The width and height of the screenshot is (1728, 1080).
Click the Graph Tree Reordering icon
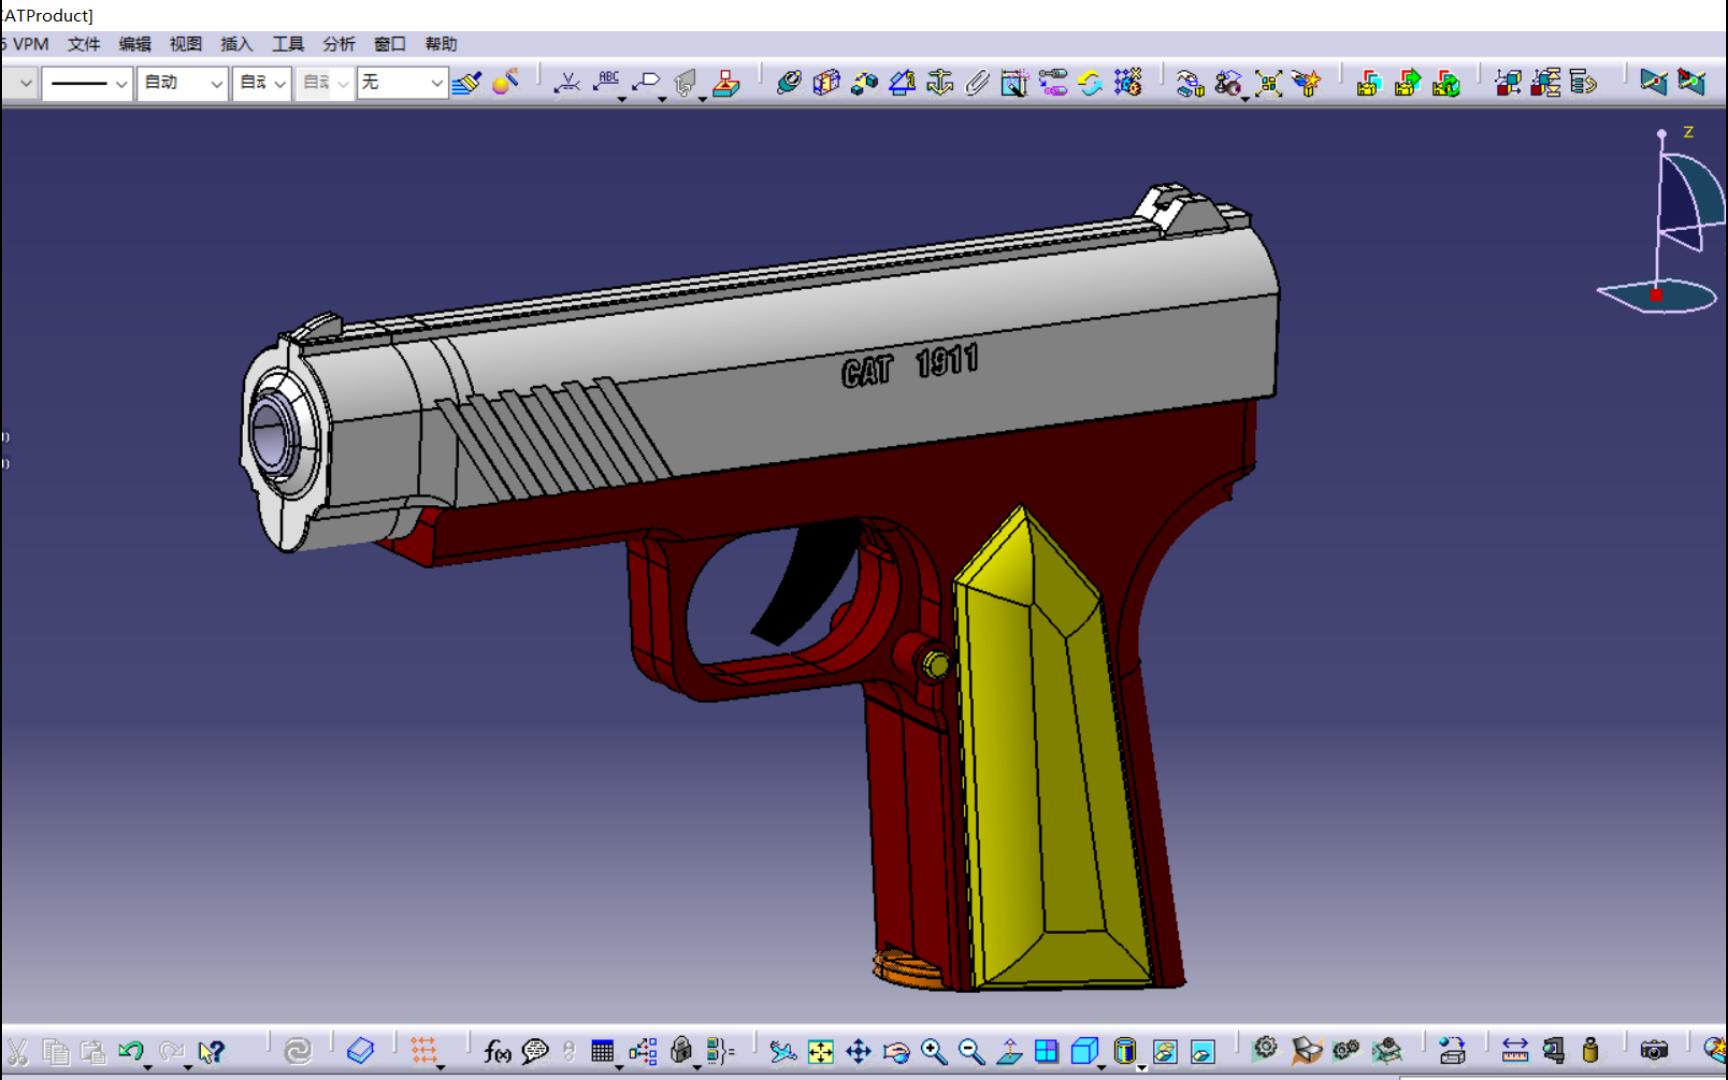pos(1508,83)
